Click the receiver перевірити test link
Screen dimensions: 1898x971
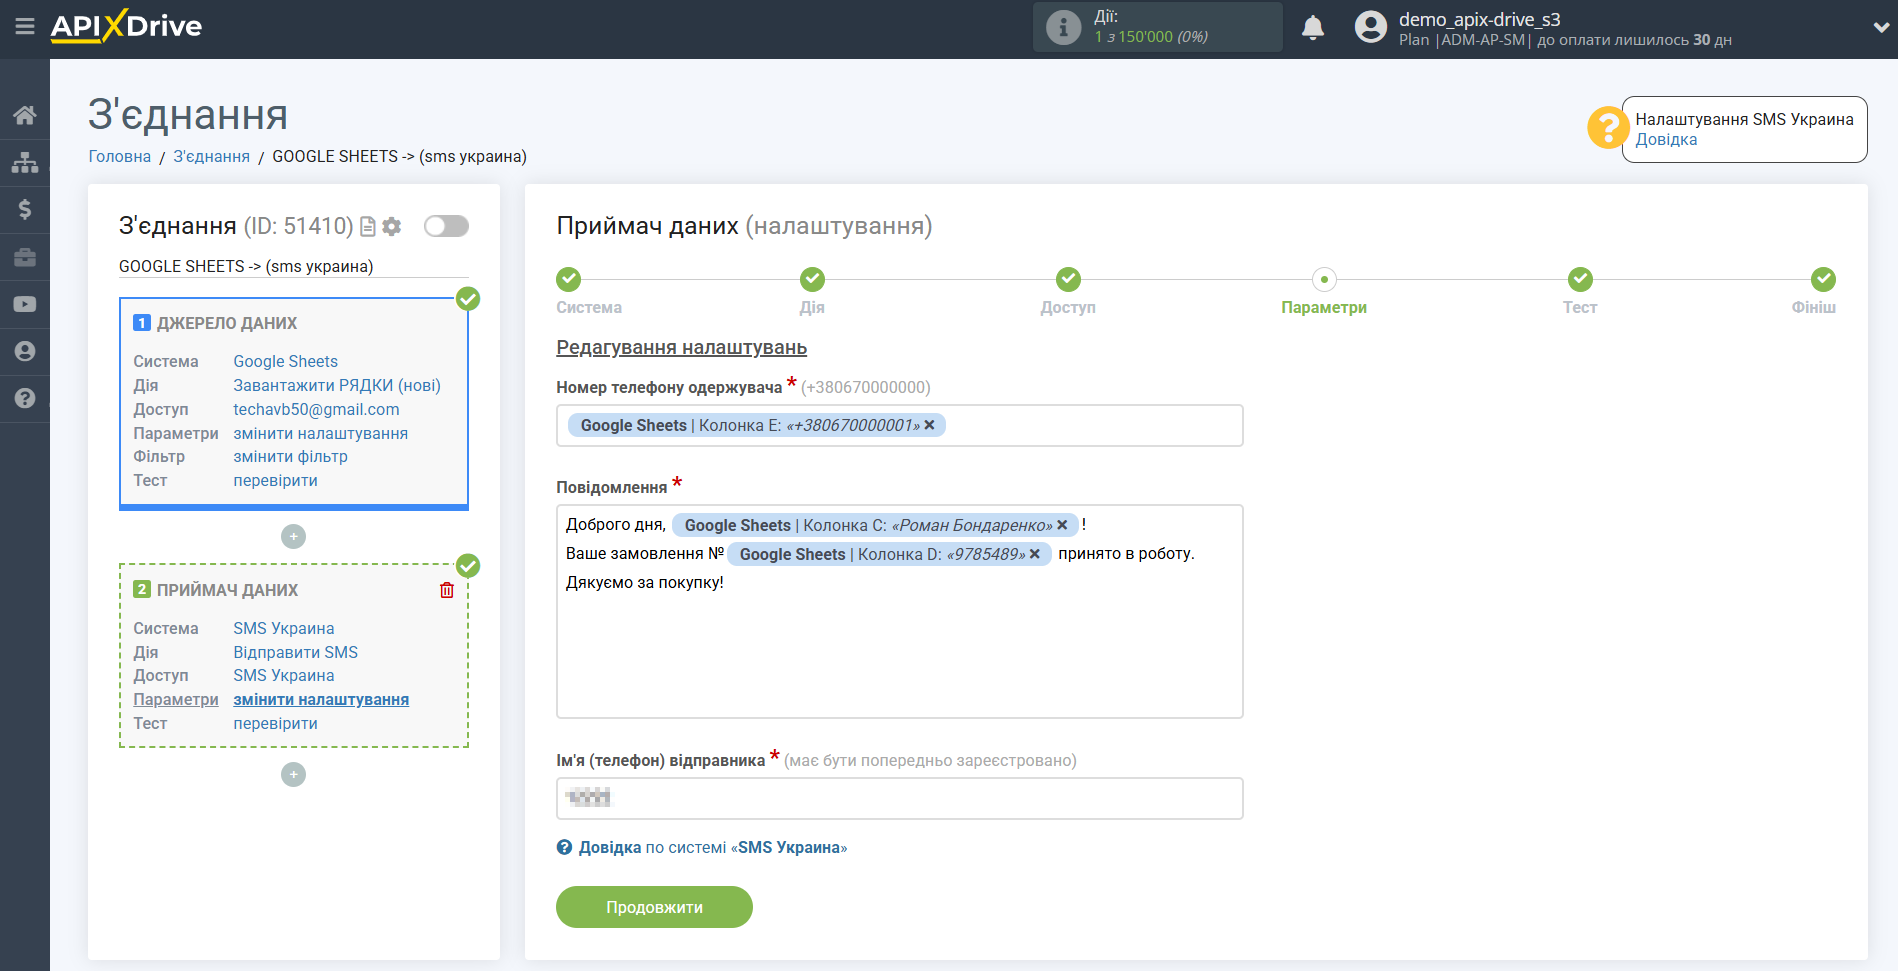(276, 724)
